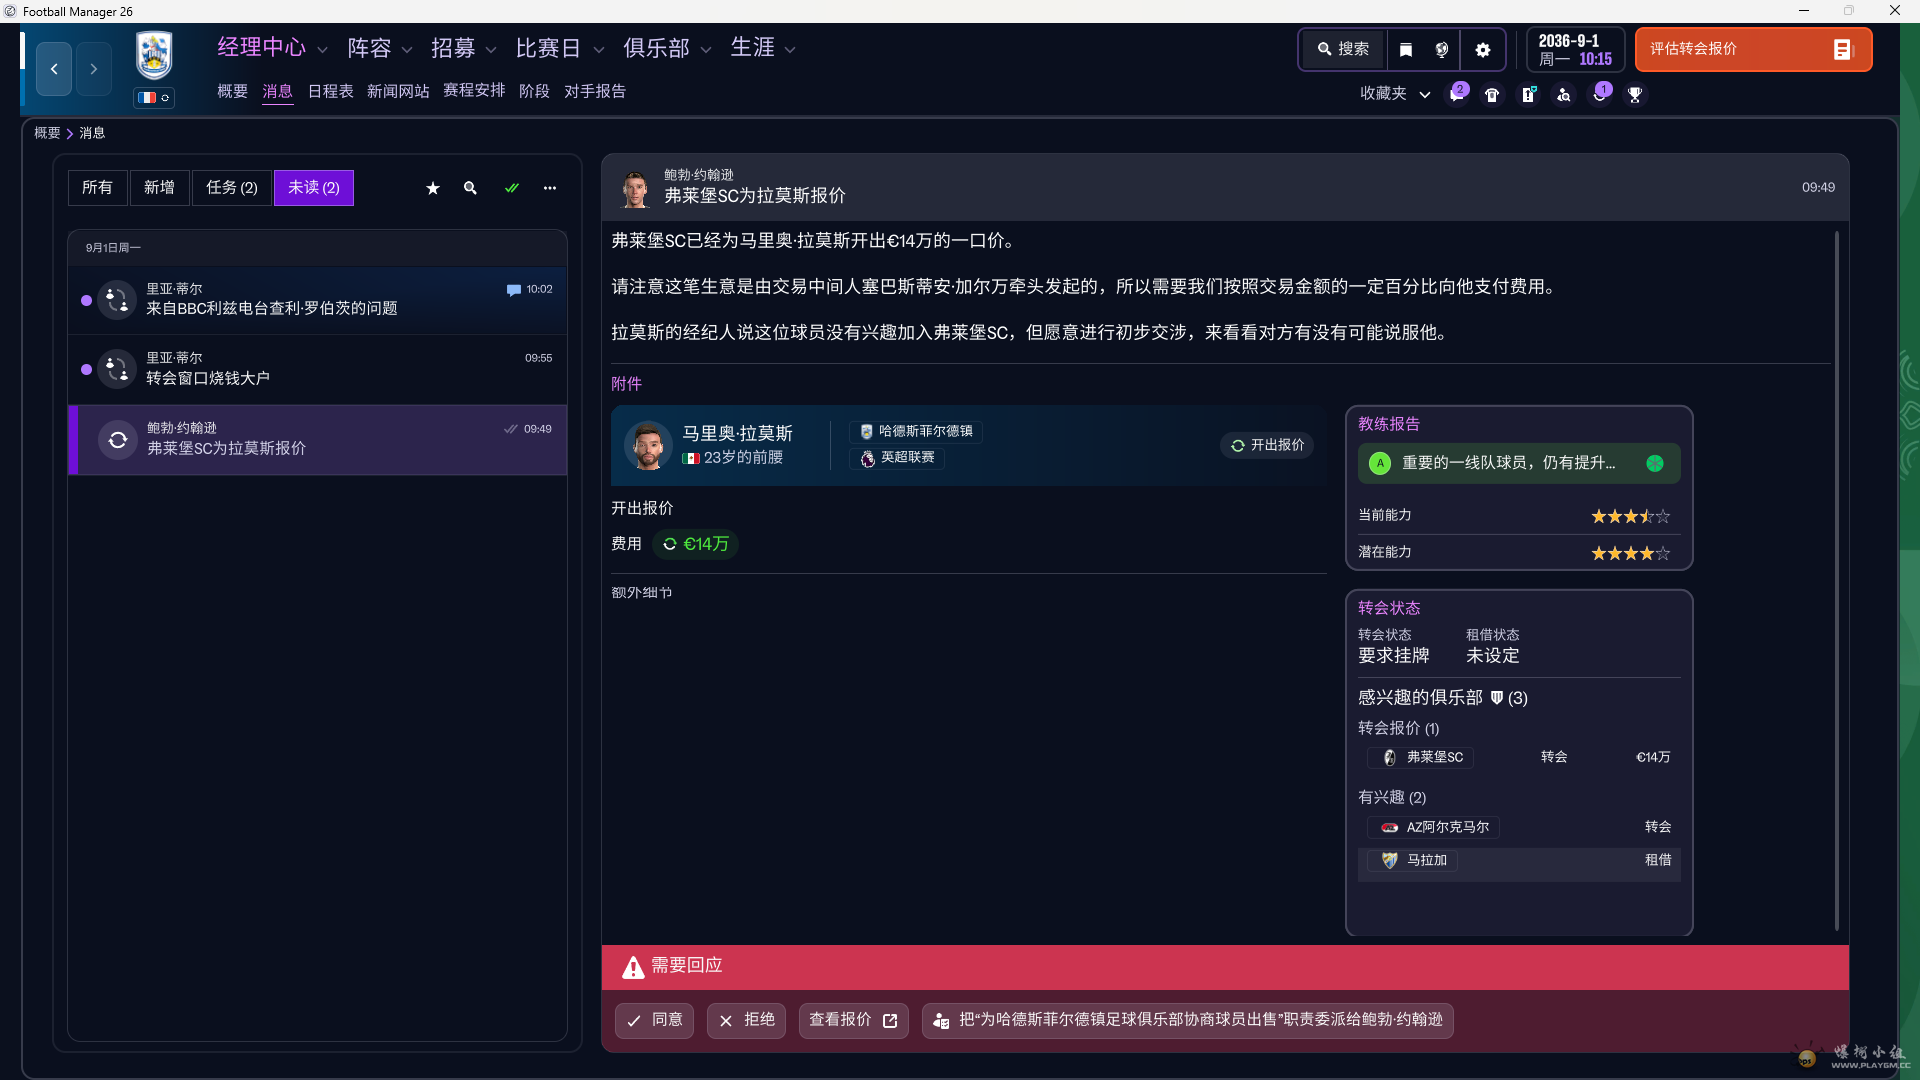
Task: Click AZ阿尔克马尔 club badge icon
Action: (1390, 828)
